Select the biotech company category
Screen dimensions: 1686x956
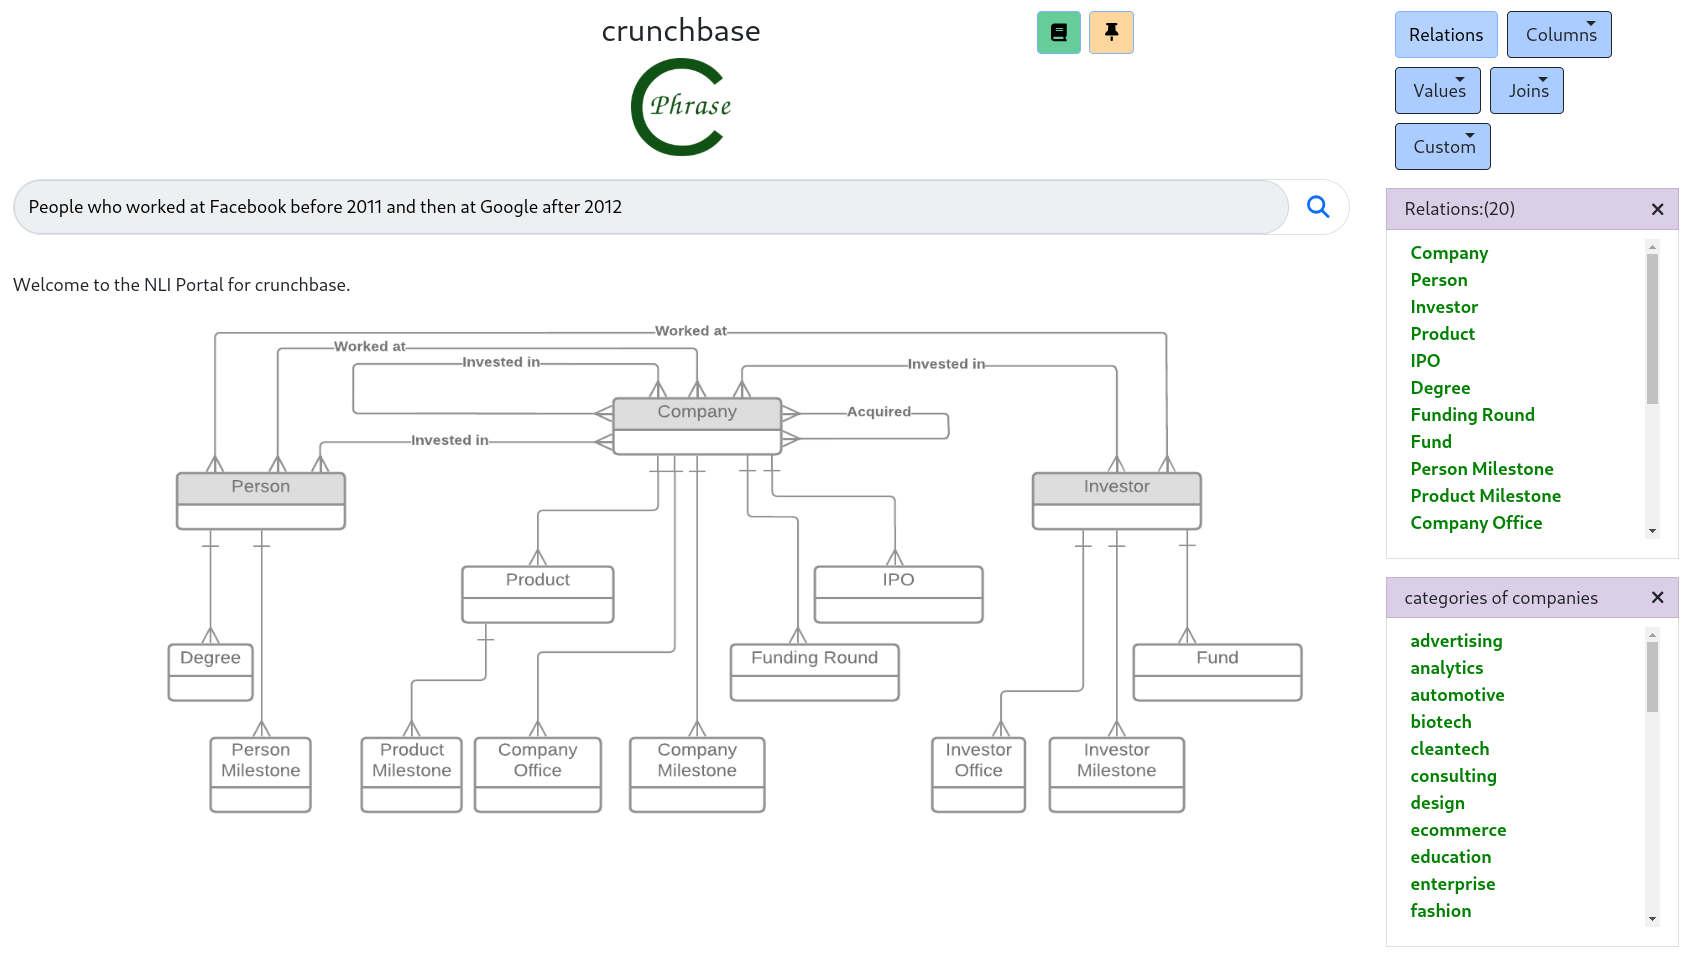(1440, 721)
